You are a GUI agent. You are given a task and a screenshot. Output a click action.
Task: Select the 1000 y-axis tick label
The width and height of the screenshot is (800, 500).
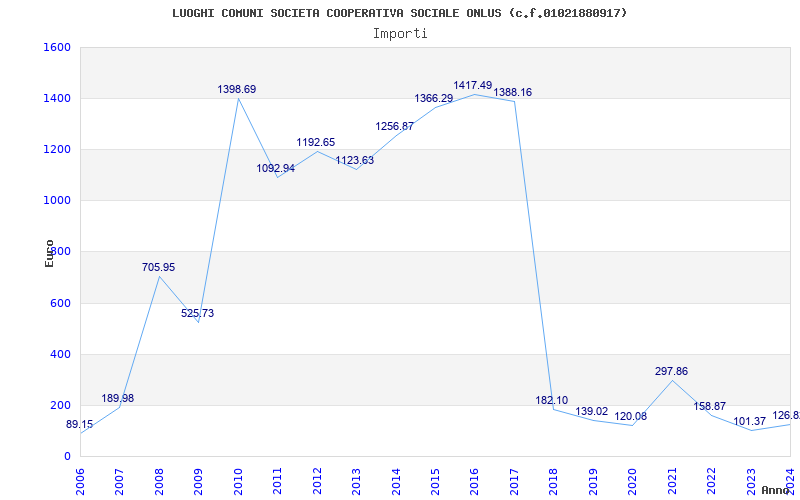57,201
